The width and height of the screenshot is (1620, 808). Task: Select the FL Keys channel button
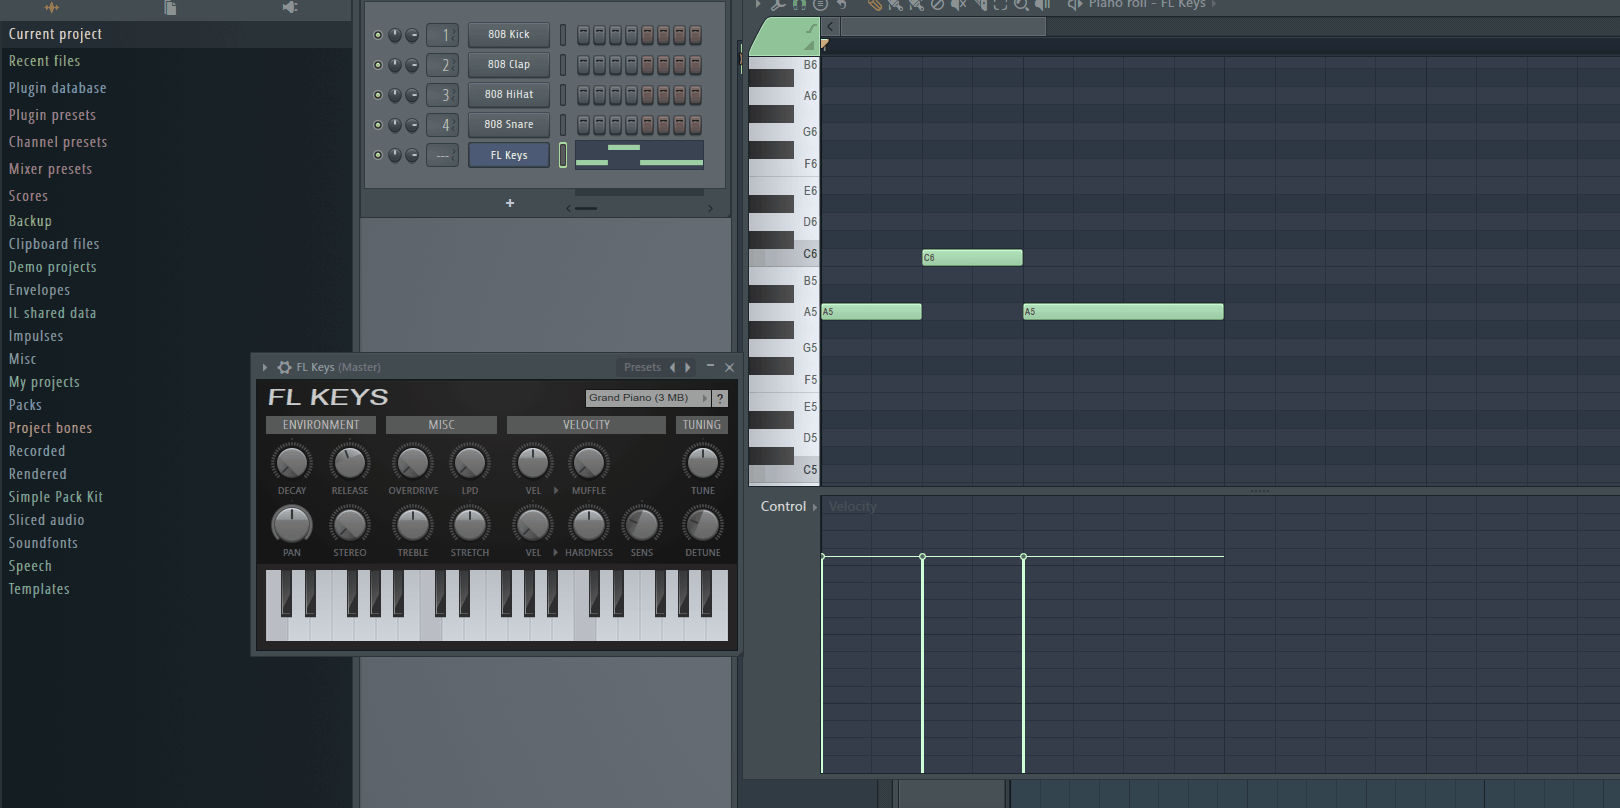point(509,155)
